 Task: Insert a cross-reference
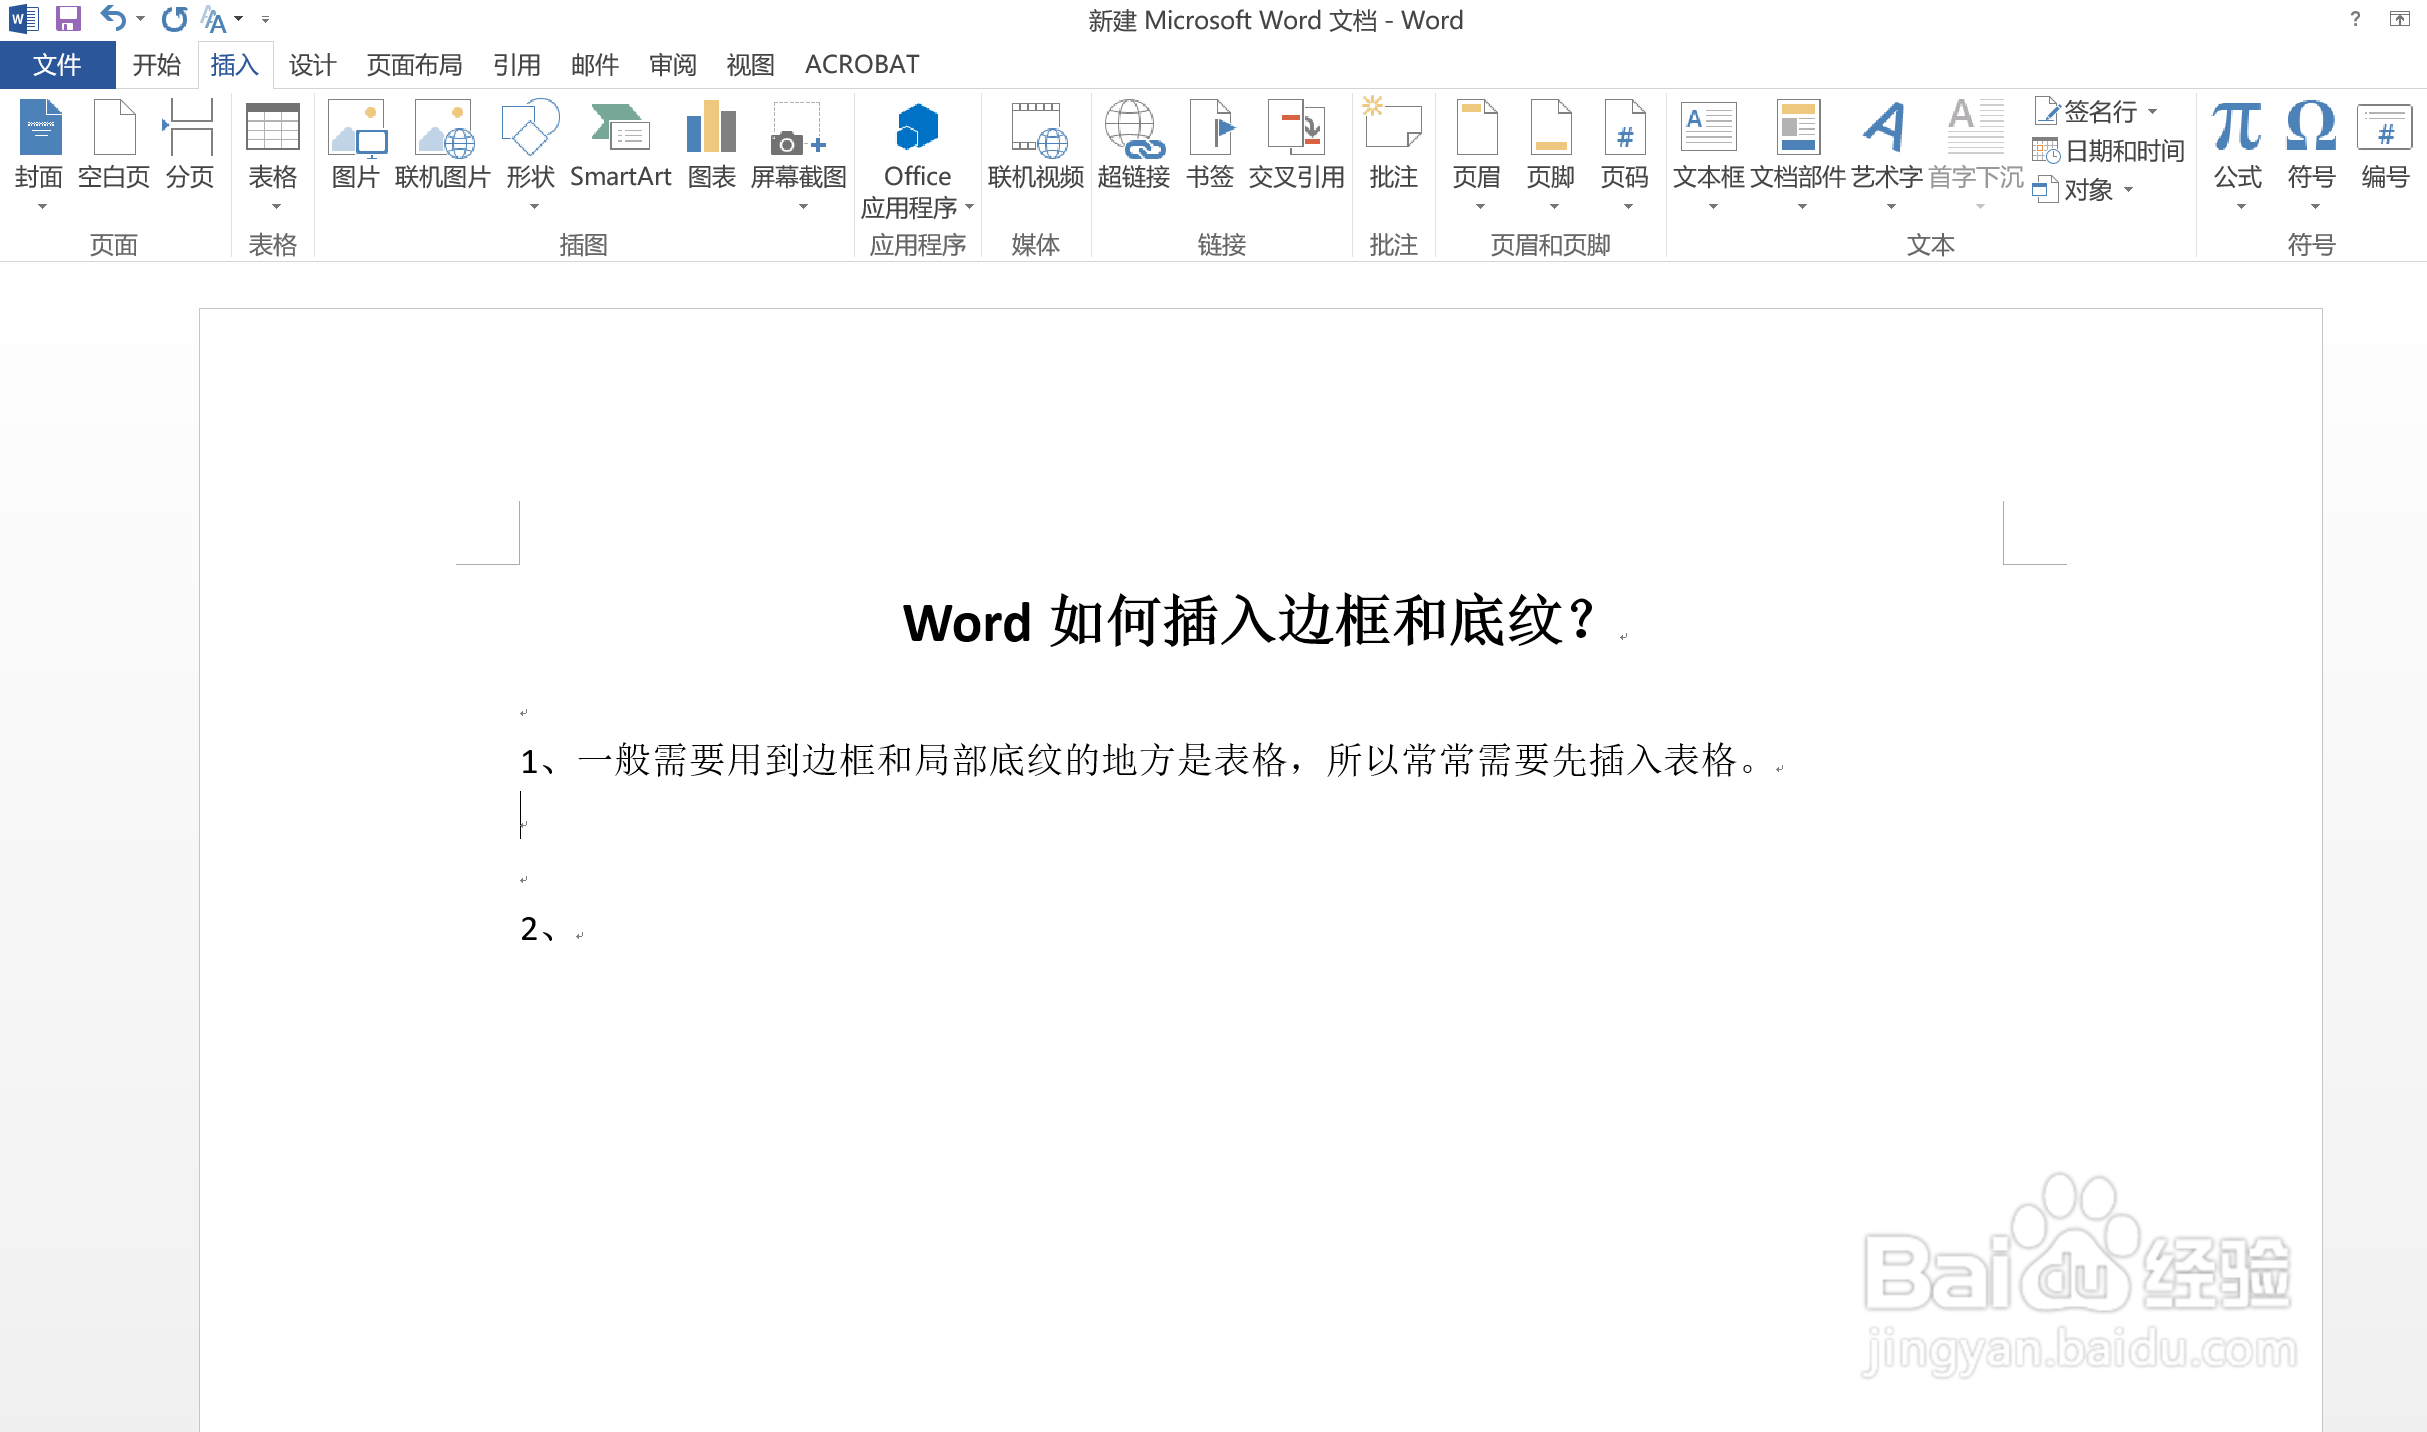tap(1295, 148)
